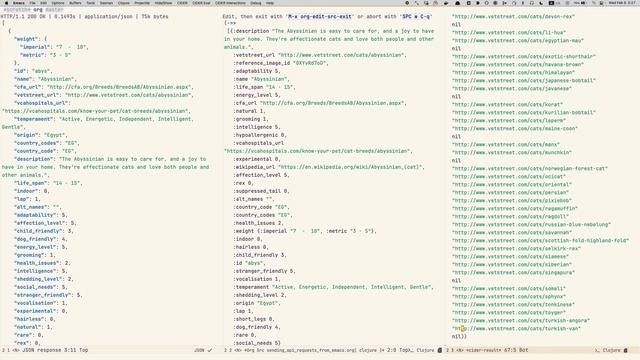Click '67:5 Bot' position in right mode line
Viewport: 640px width, 360px height.
[x=517, y=350]
